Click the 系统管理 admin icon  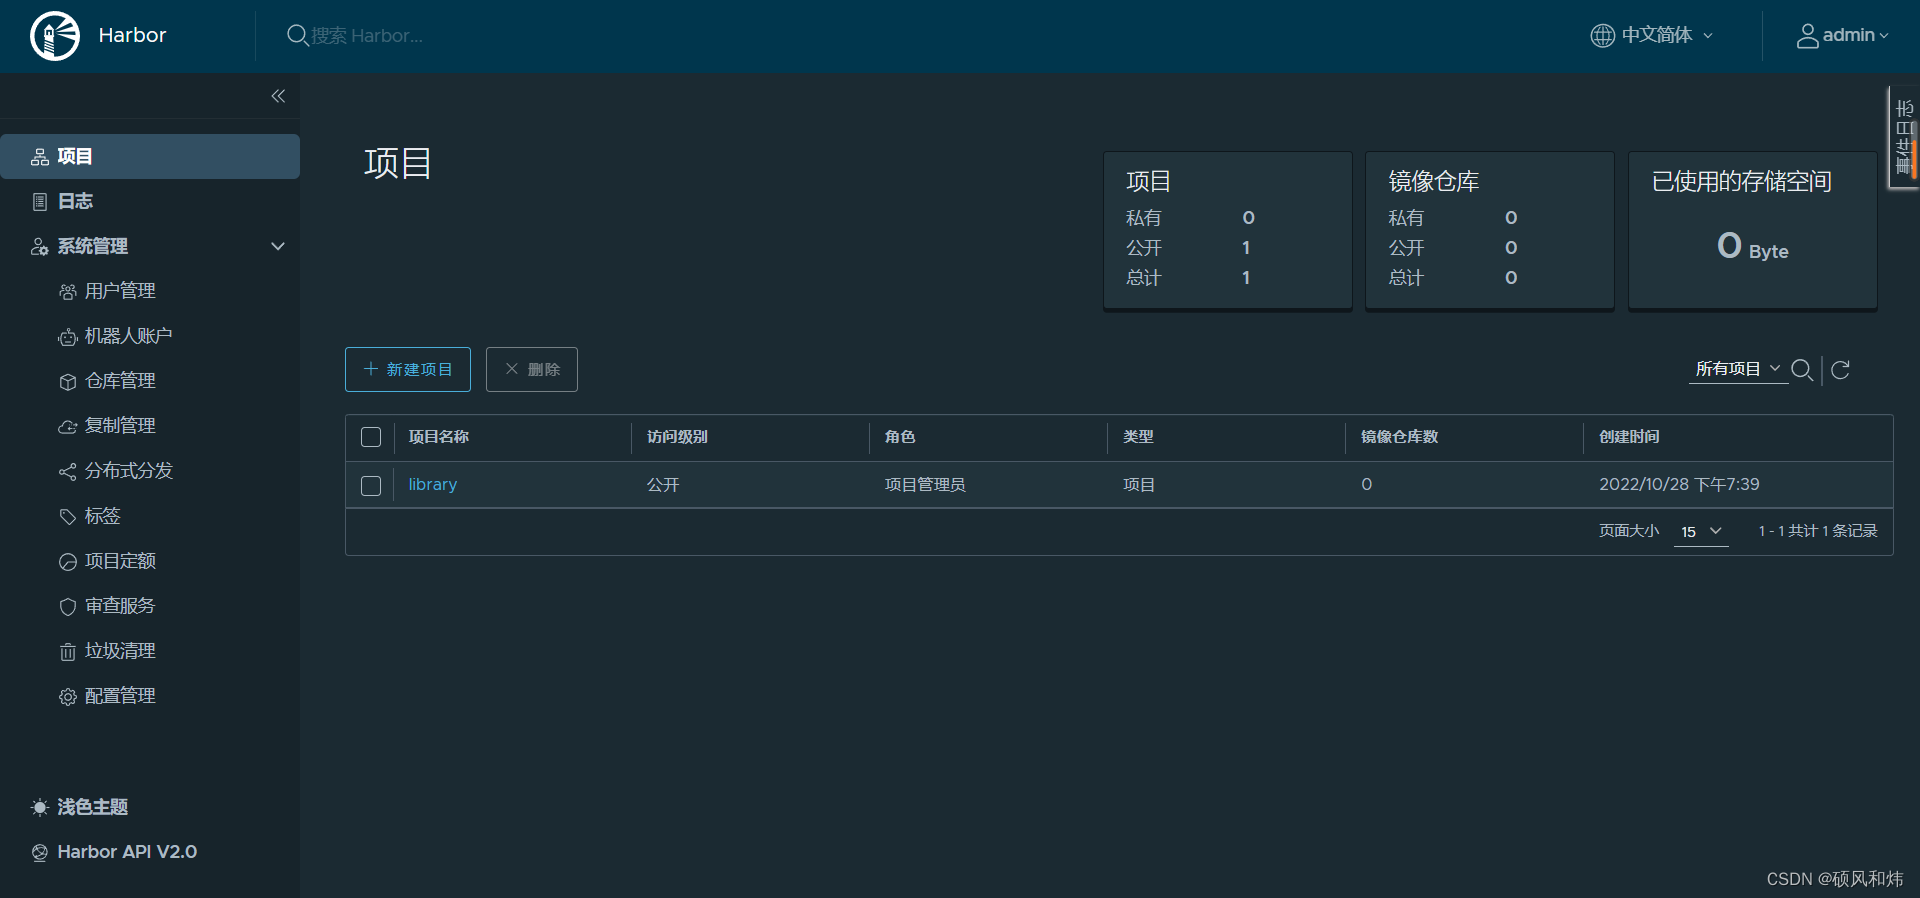(40, 247)
